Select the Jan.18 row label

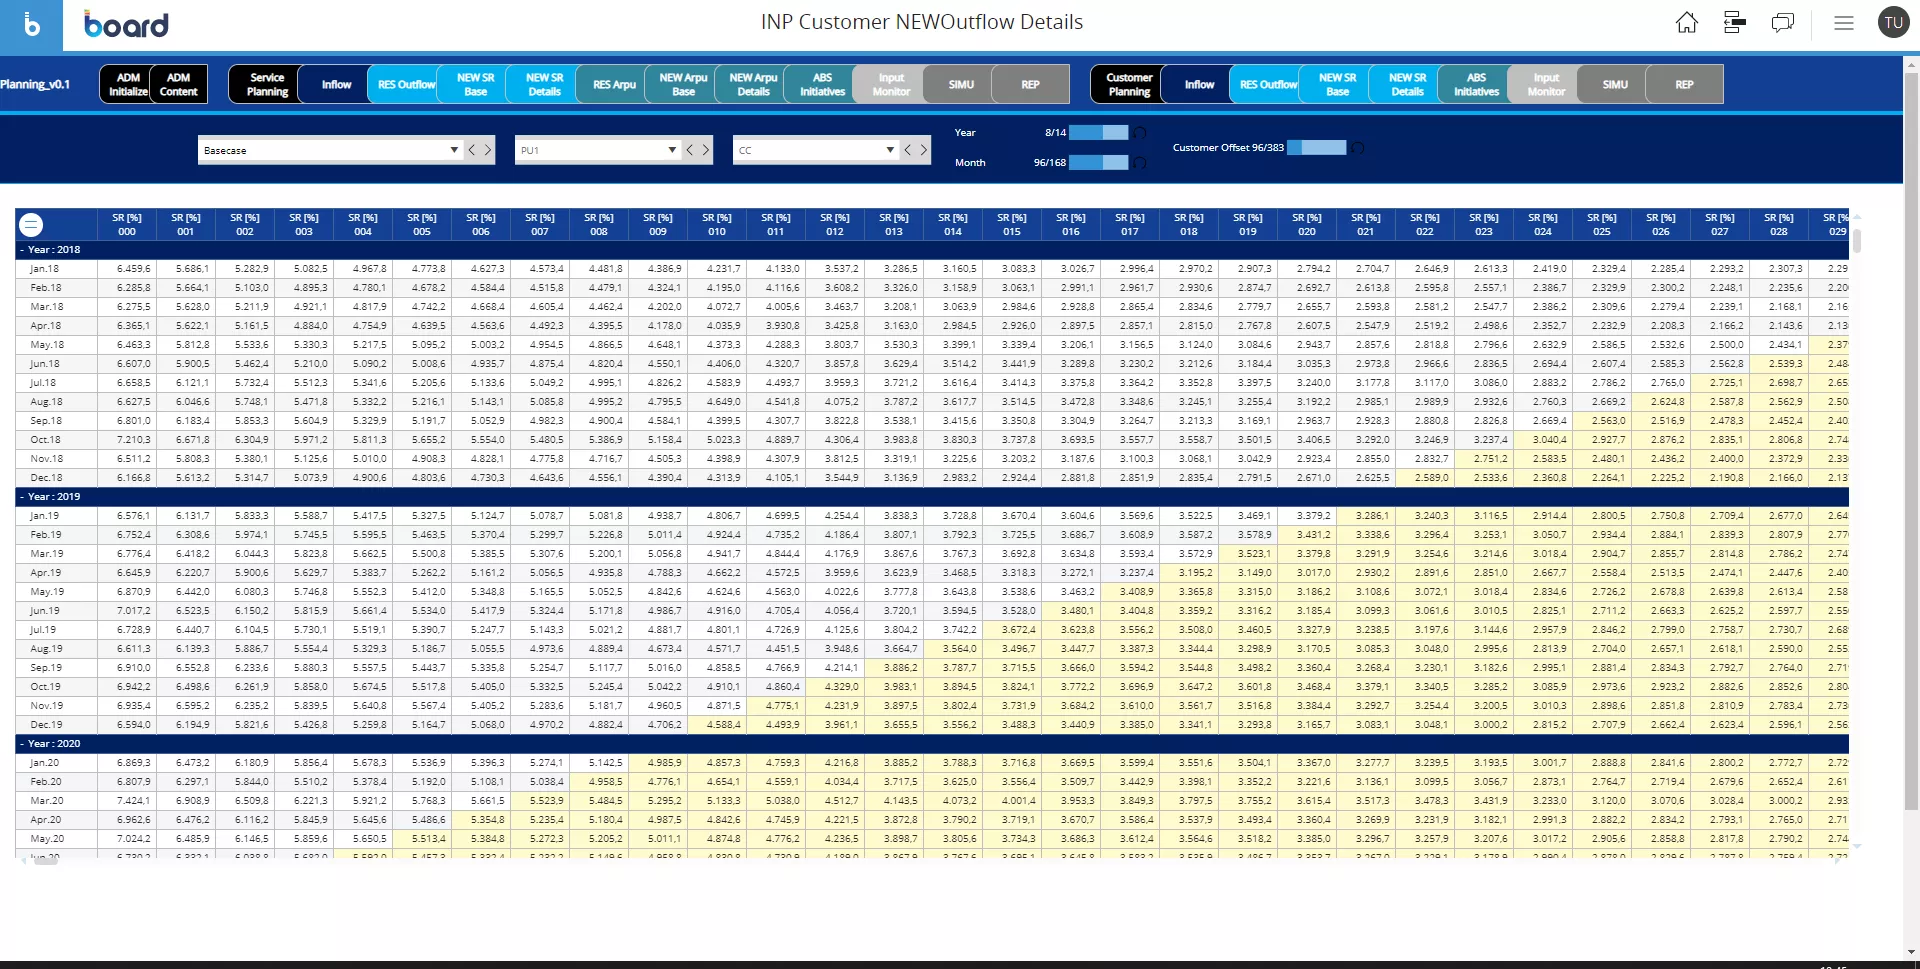tap(44, 269)
